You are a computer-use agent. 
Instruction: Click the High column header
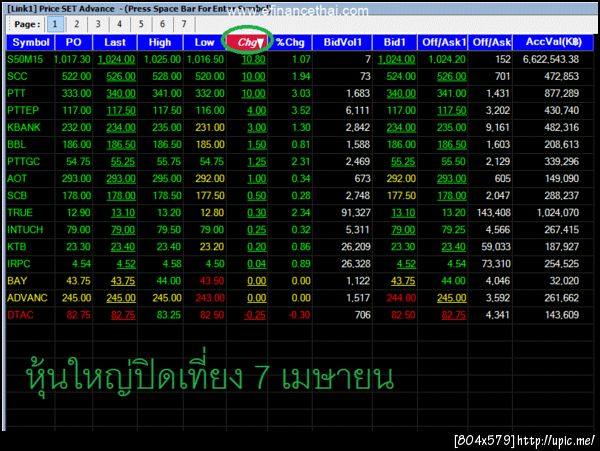coord(160,42)
